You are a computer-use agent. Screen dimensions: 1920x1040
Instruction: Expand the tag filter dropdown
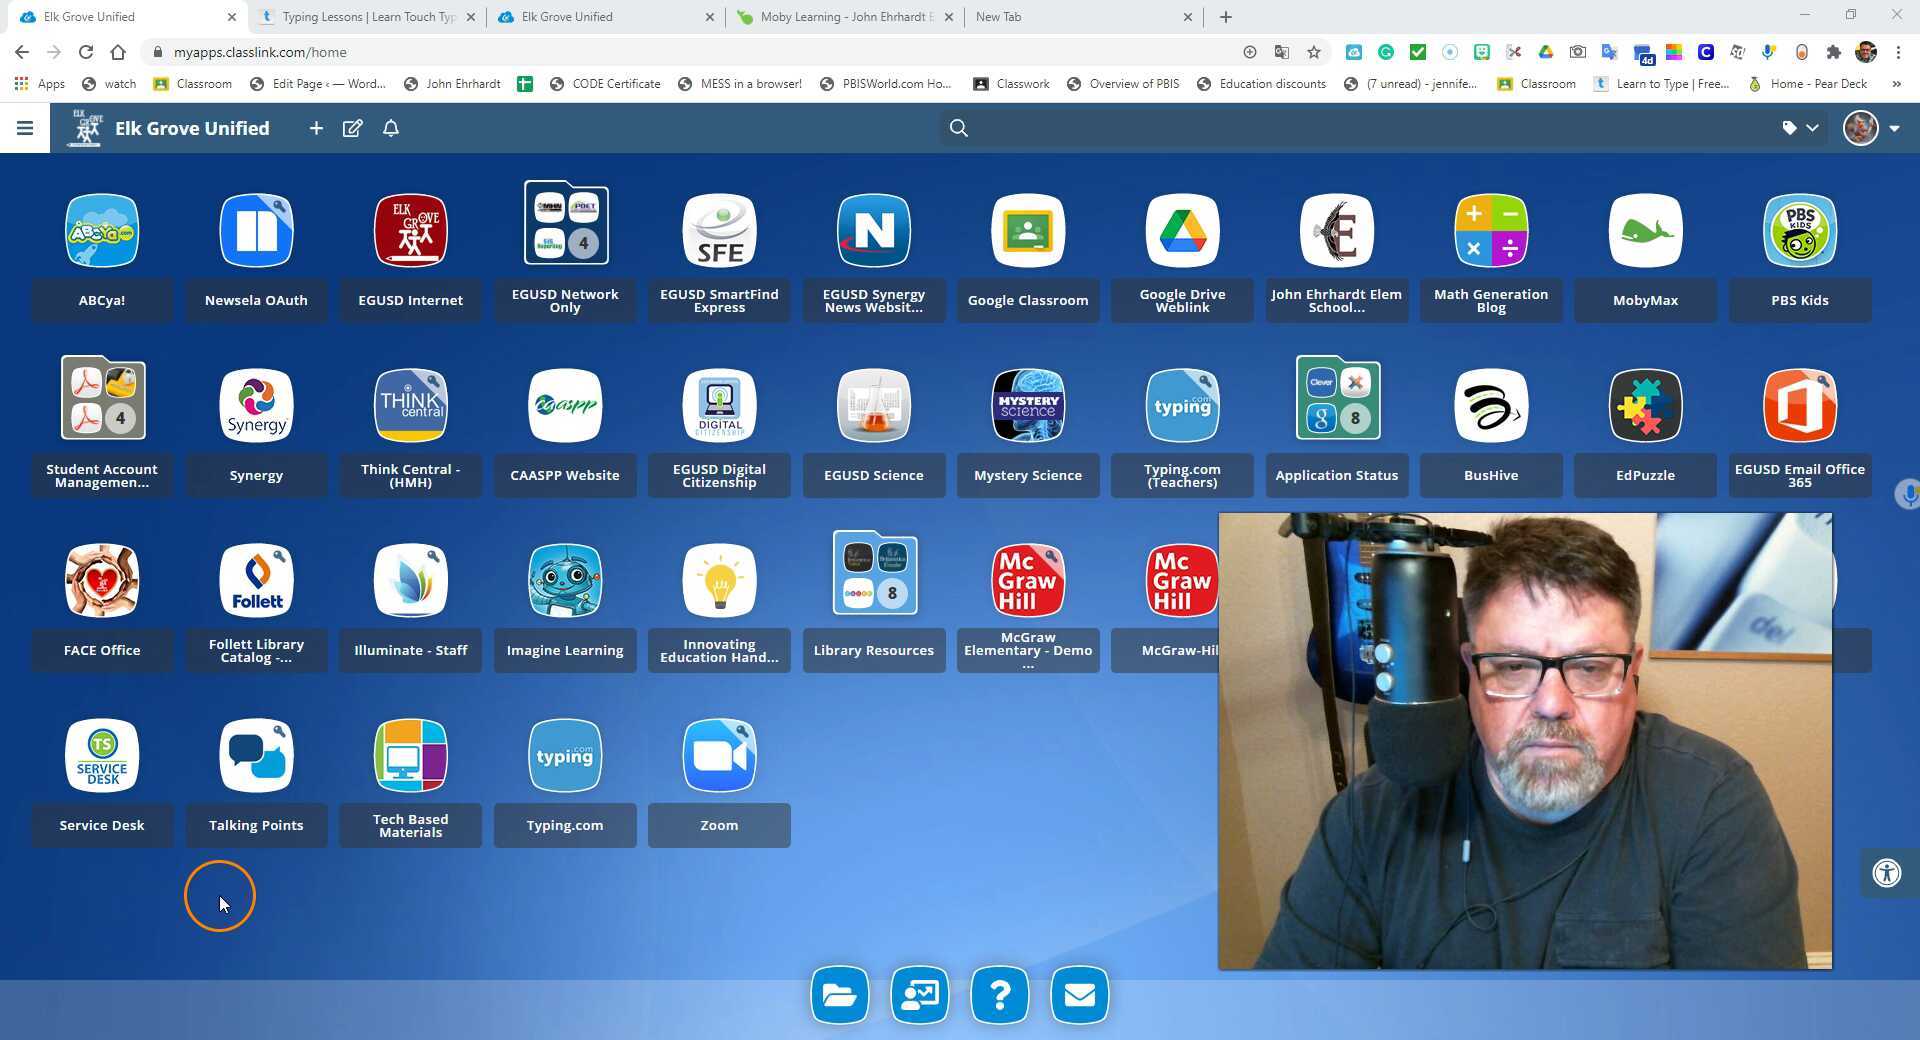1800,128
